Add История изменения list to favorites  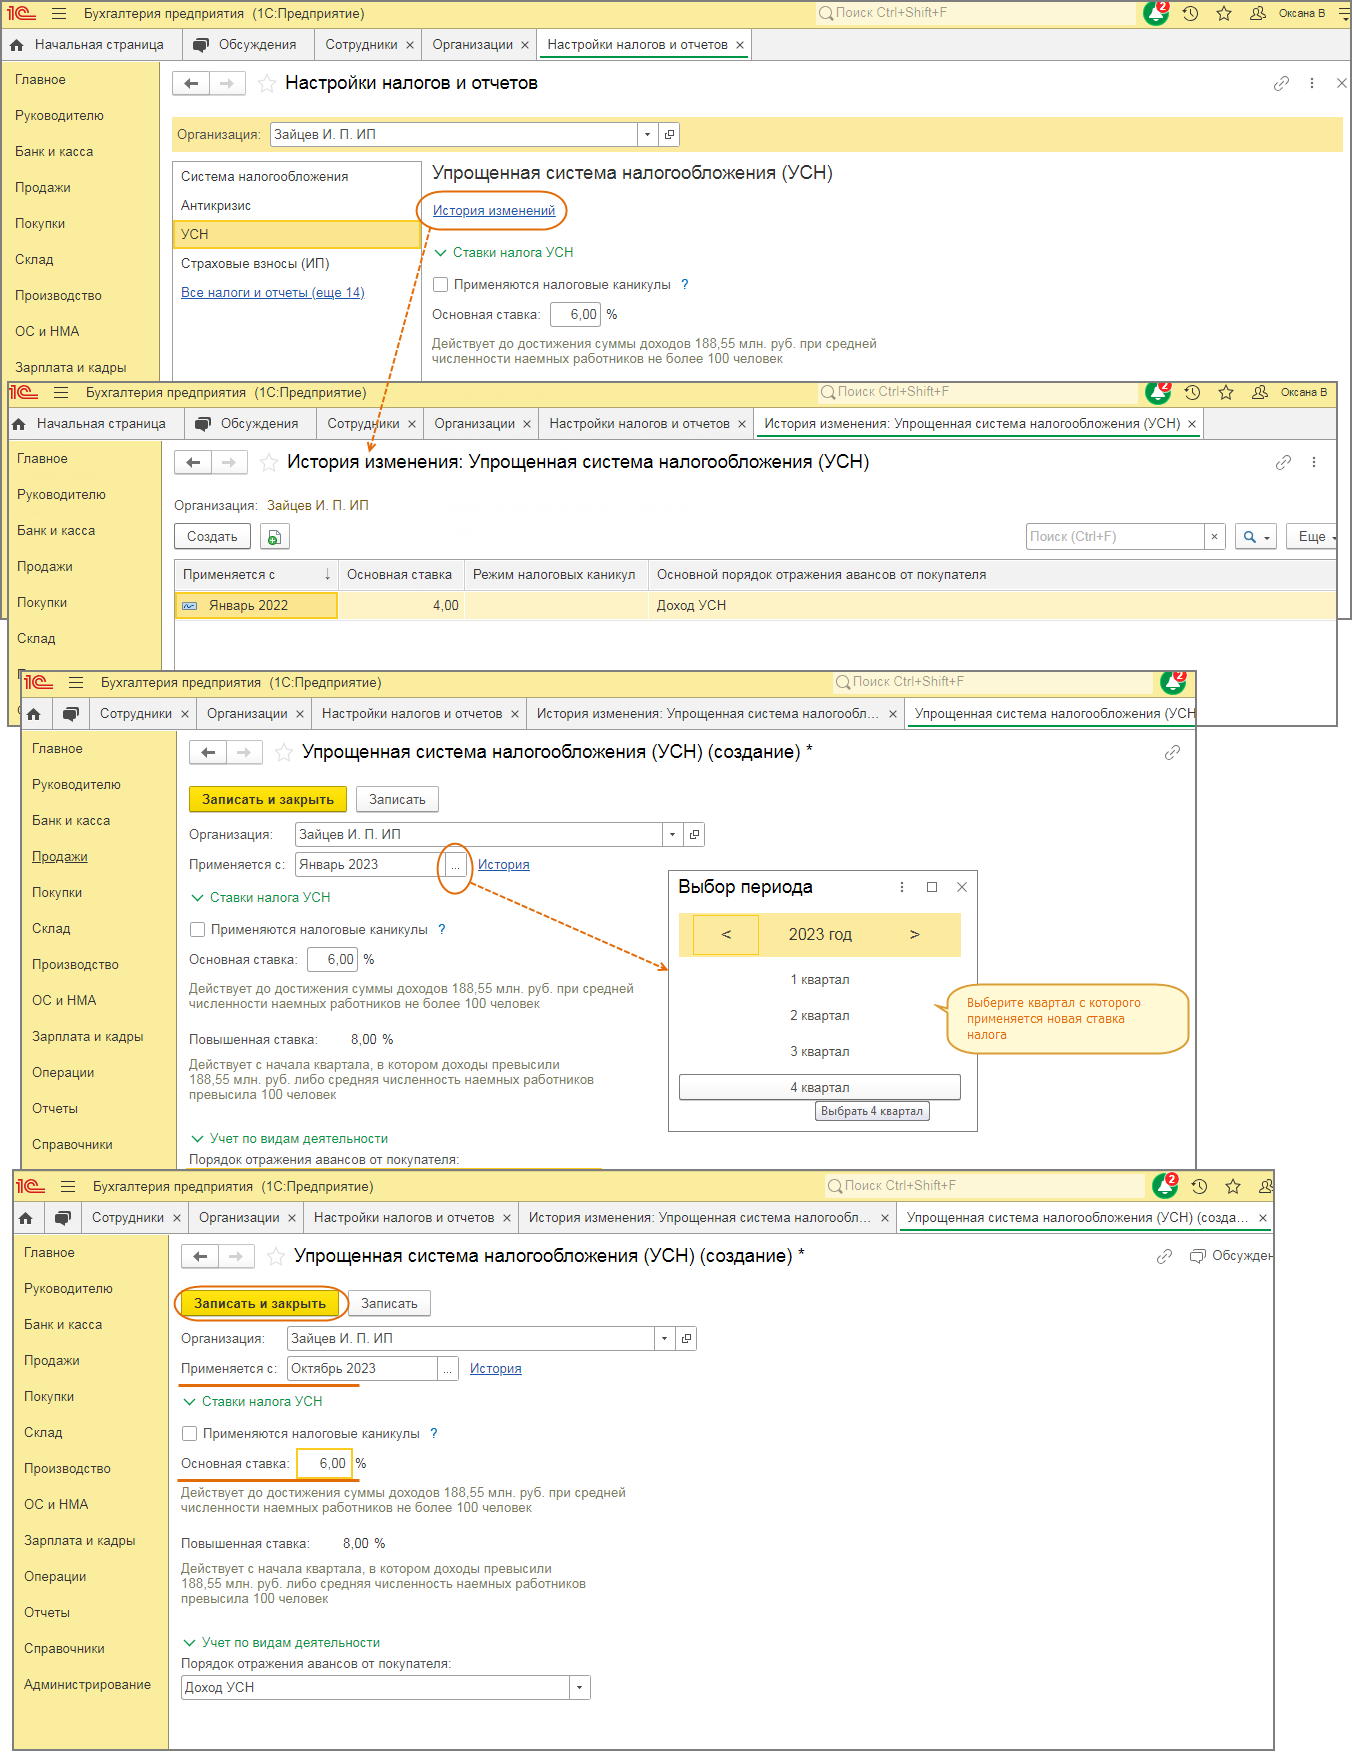pyautogui.click(x=268, y=463)
